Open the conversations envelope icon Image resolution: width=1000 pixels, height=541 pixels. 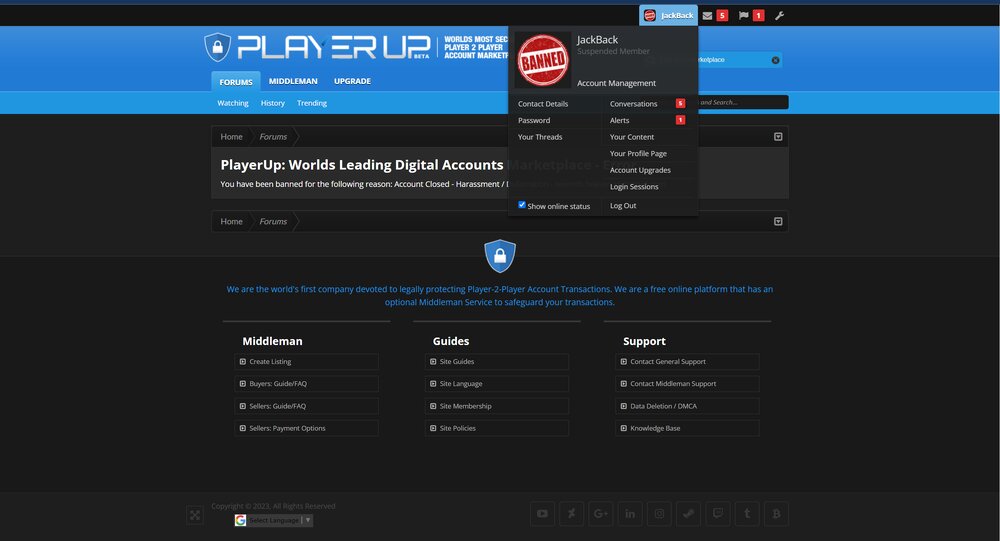click(x=707, y=15)
